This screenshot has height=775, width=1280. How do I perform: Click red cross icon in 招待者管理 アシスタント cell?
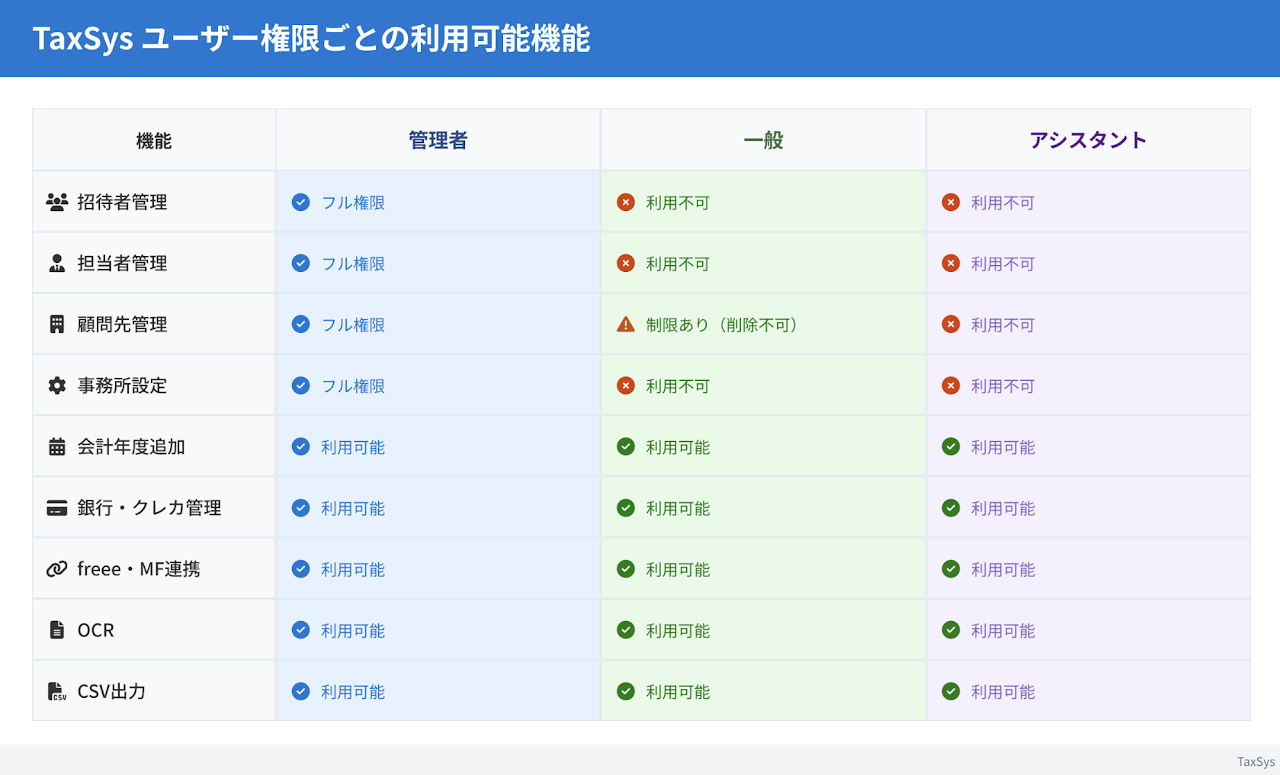(951, 202)
